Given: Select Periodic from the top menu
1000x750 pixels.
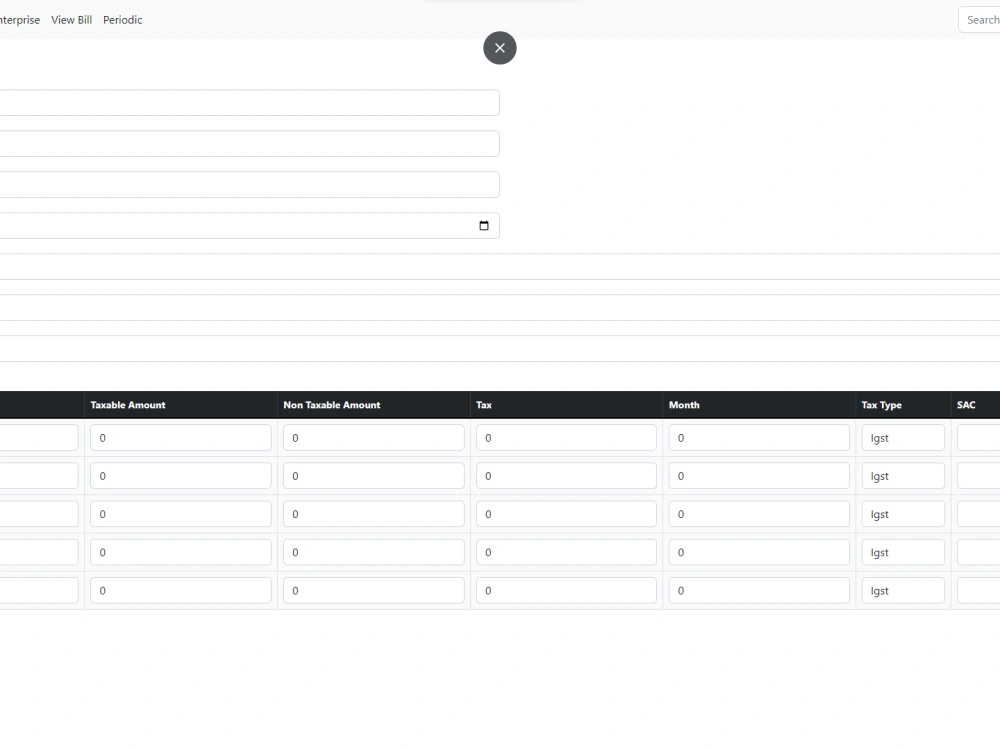Looking at the screenshot, I should 122,19.
